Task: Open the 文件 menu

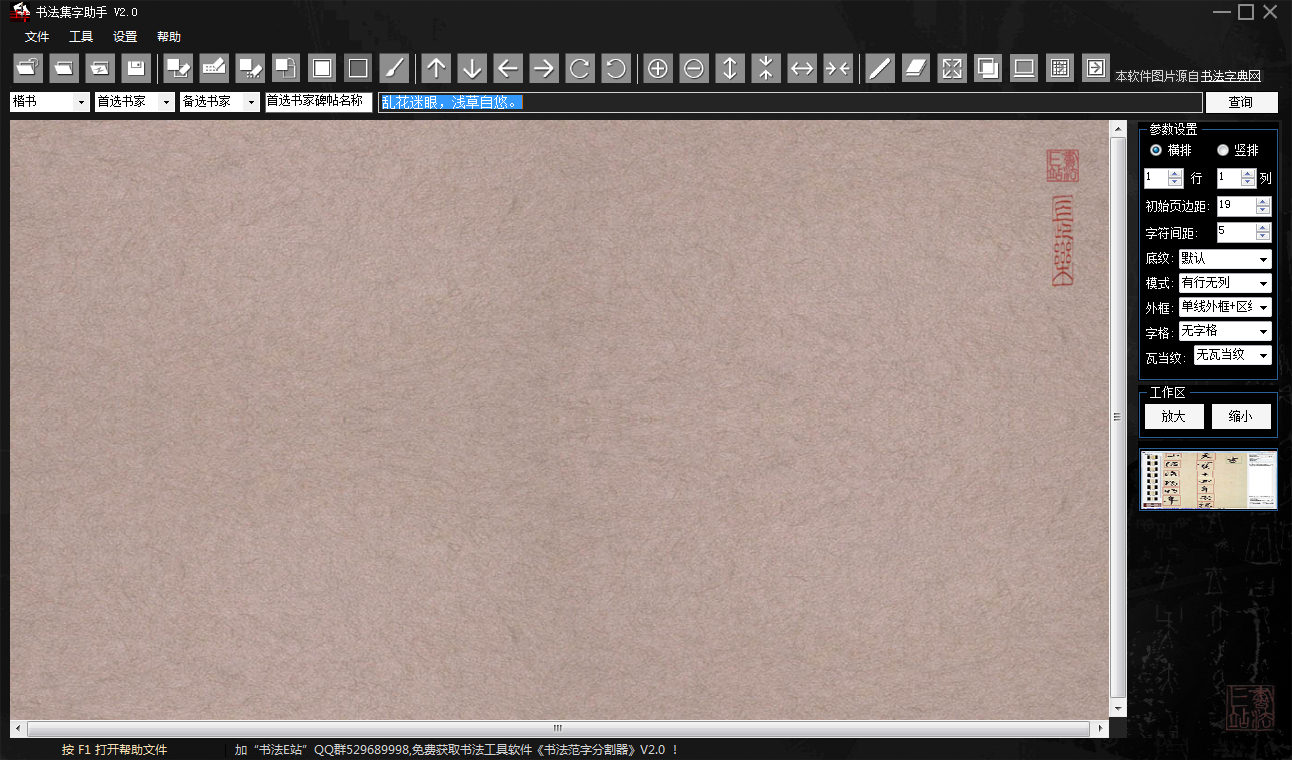Action: point(37,37)
